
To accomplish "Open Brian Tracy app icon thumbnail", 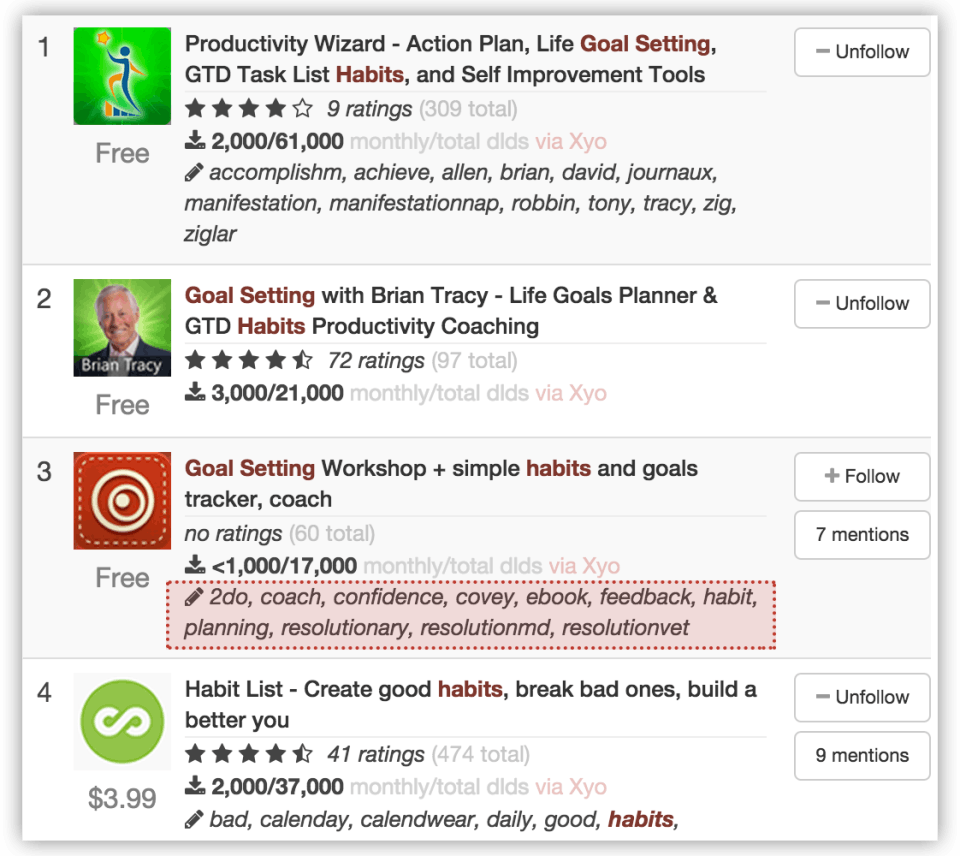I will pos(122,328).
